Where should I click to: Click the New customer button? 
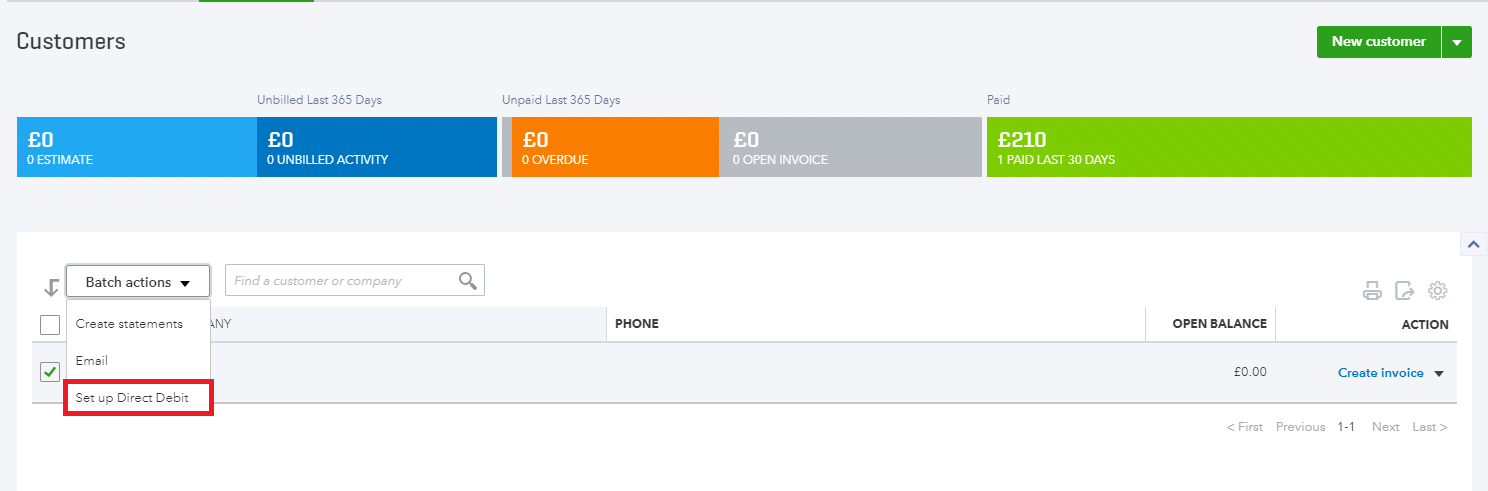(1379, 42)
